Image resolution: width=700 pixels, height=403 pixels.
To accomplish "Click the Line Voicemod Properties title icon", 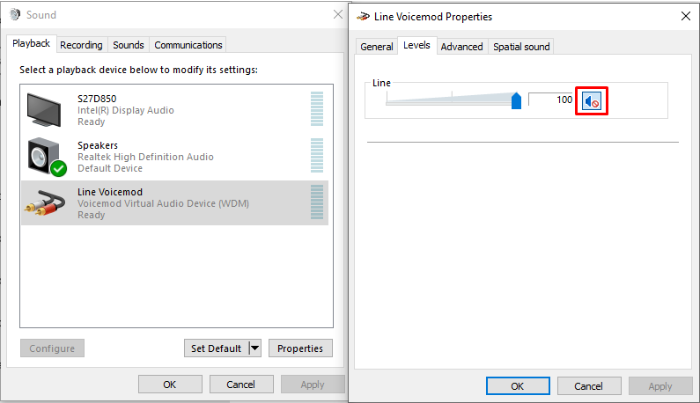I will 363,17.
